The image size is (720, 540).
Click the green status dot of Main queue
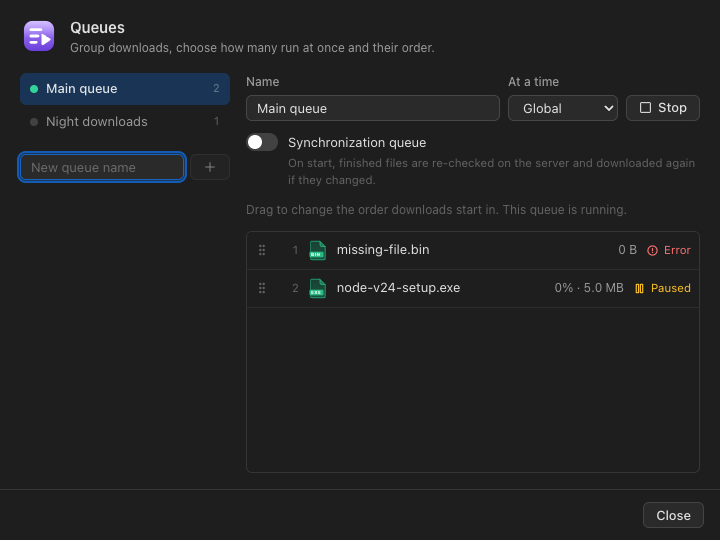[34, 89]
